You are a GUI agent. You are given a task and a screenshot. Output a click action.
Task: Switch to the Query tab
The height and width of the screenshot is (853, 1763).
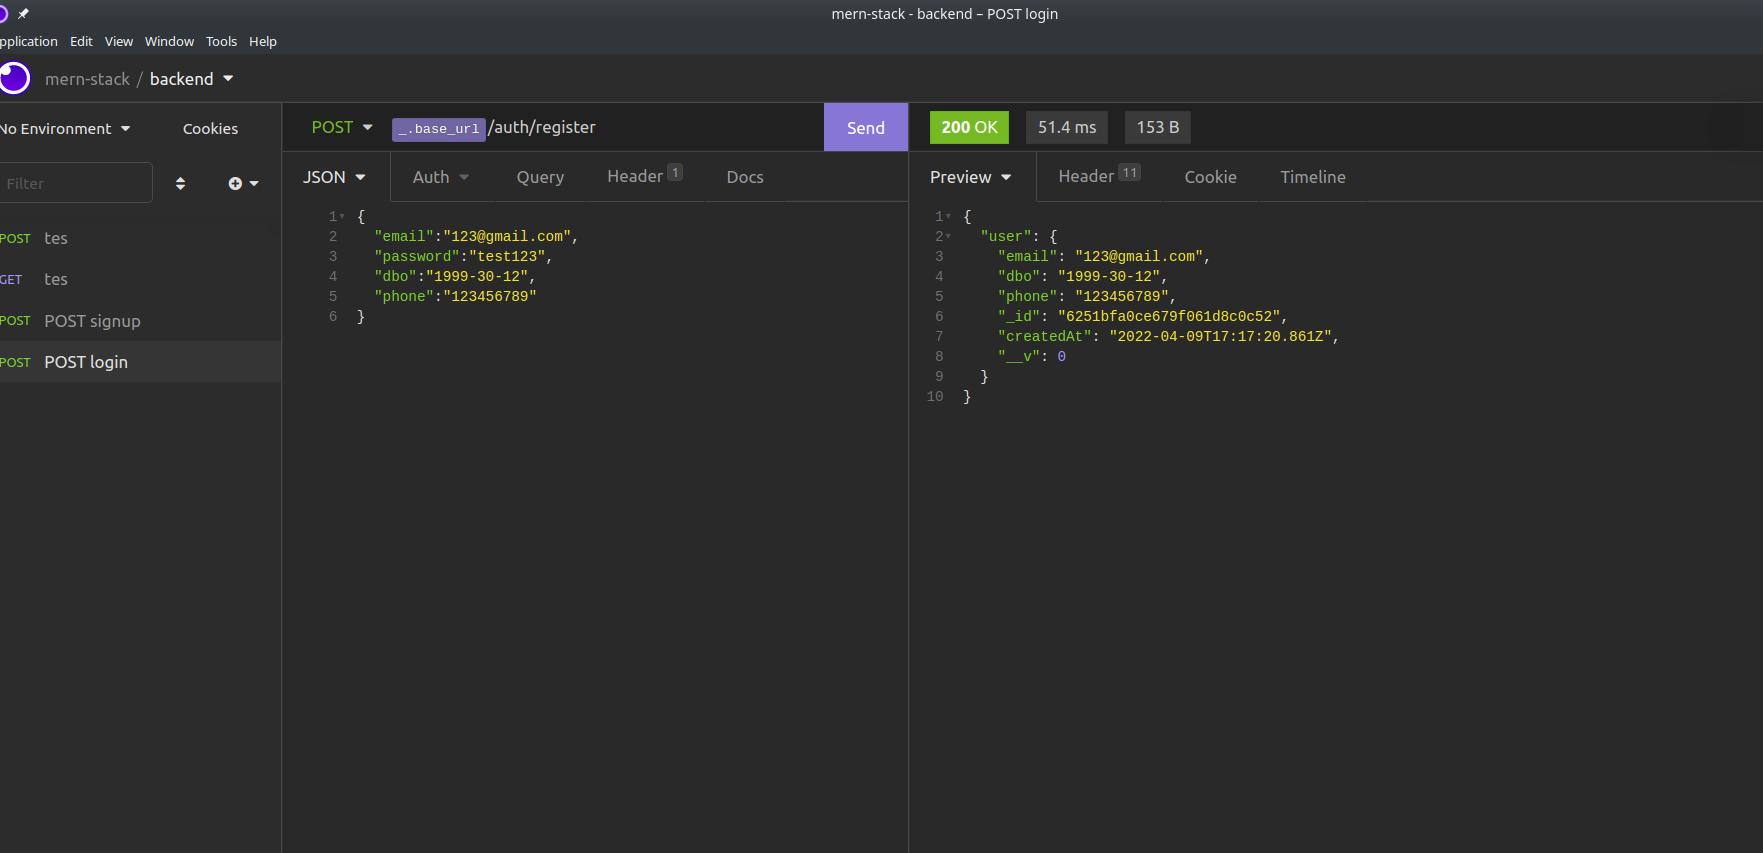point(540,177)
